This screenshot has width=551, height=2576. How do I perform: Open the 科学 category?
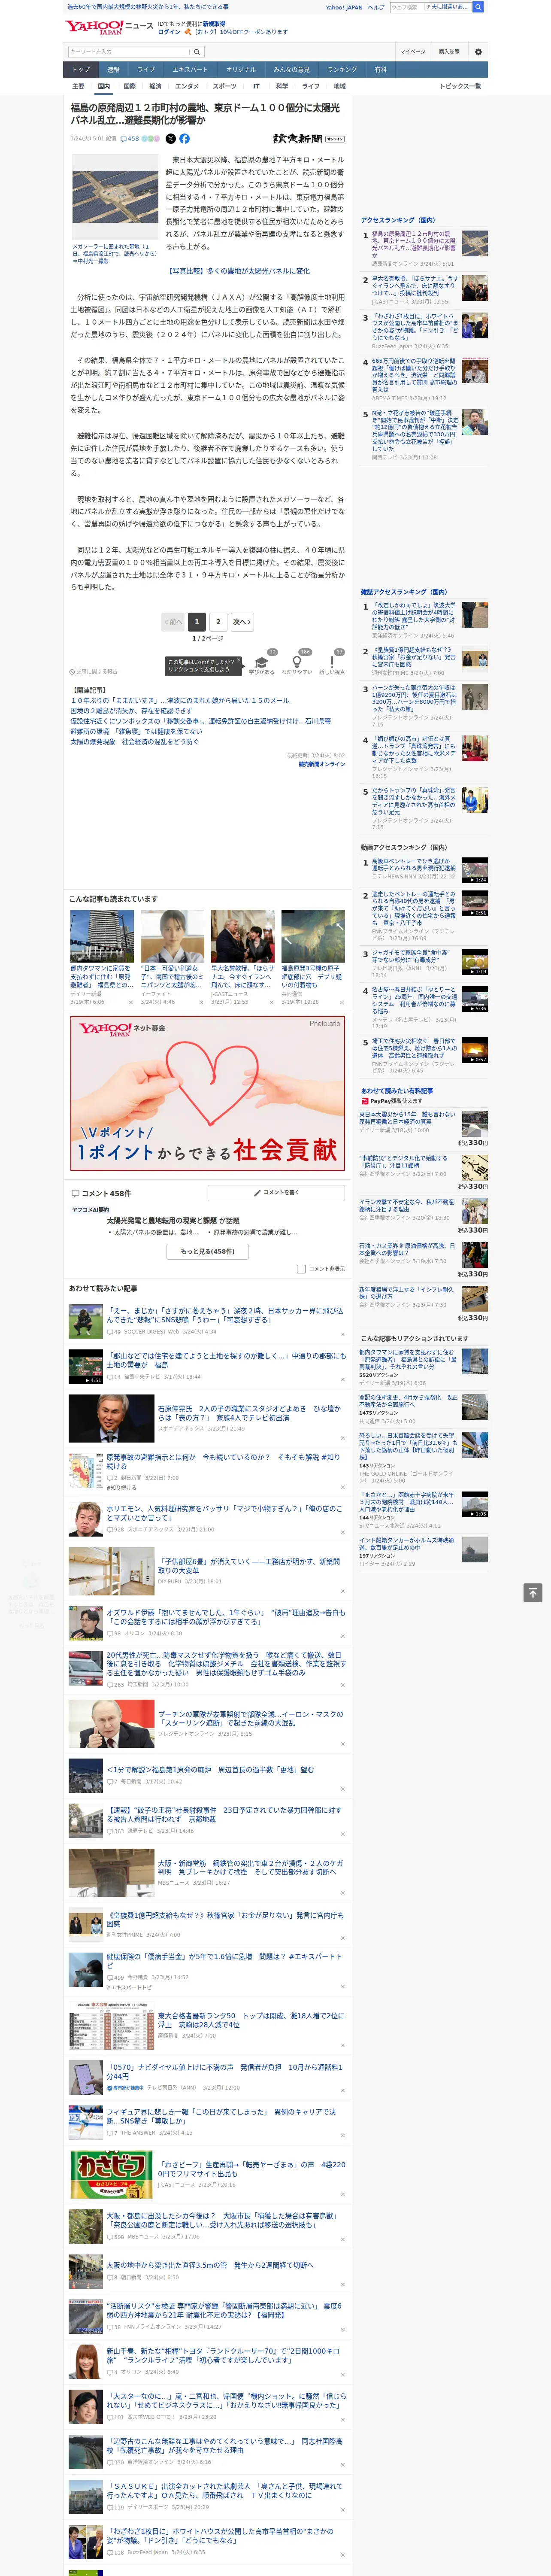click(x=282, y=86)
